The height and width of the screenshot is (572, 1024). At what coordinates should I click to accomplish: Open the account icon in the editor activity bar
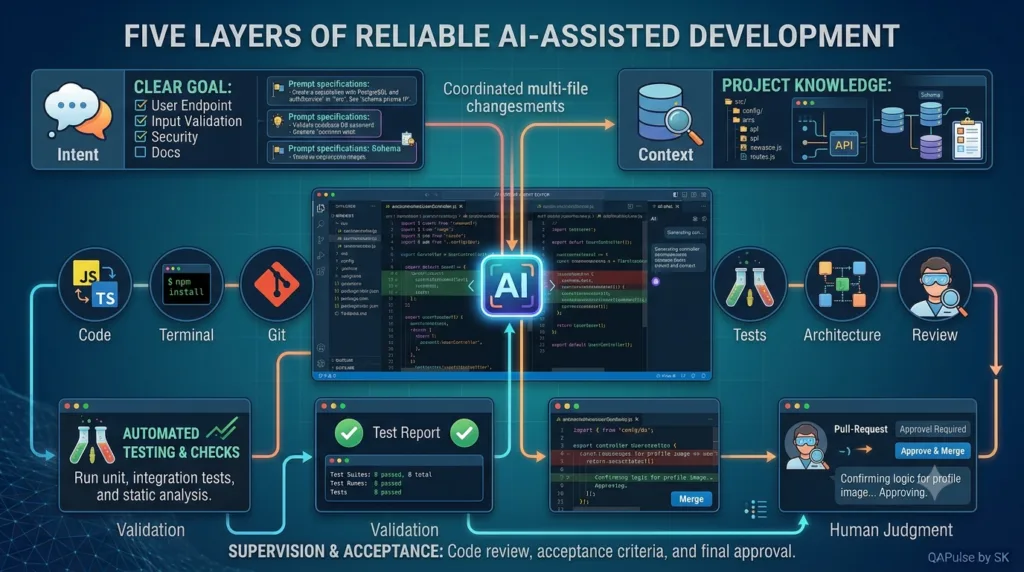tap(321, 347)
